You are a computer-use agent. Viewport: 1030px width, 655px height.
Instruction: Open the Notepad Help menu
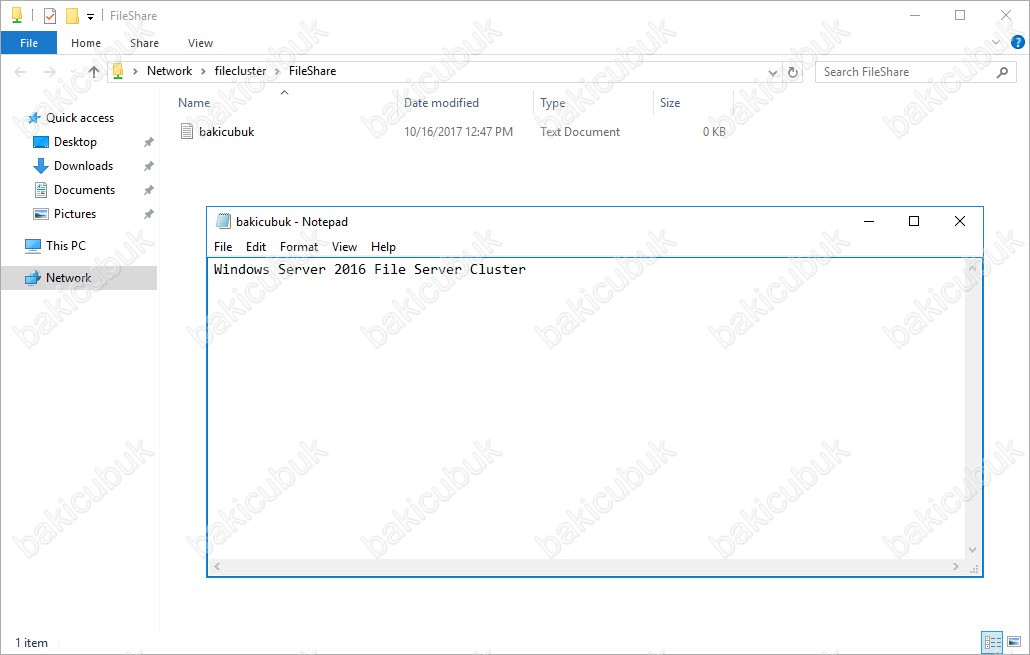point(384,247)
